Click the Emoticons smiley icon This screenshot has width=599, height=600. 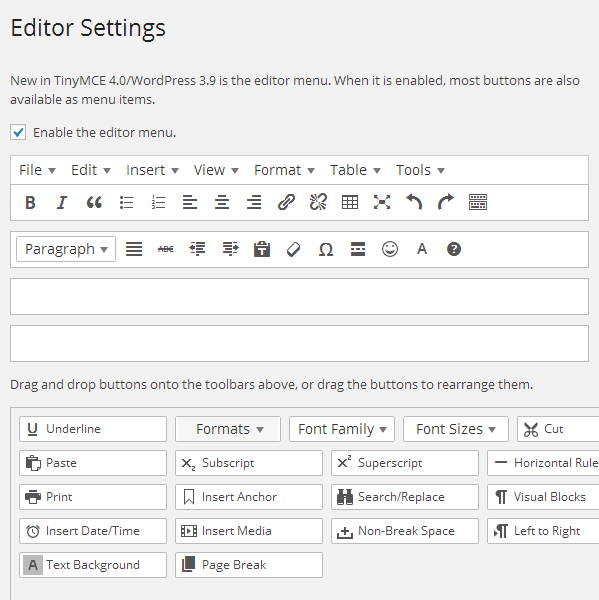pos(390,249)
